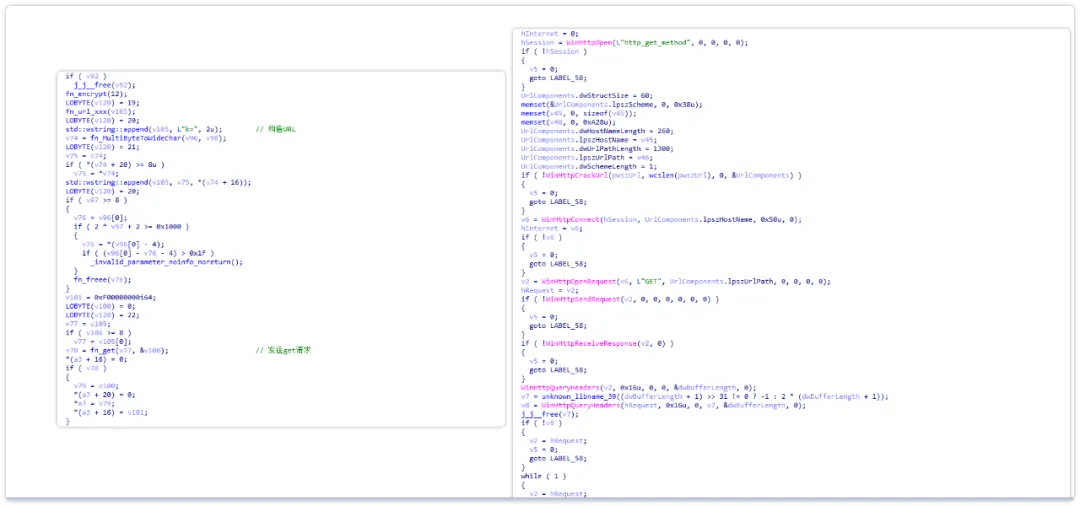The image size is (1080, 506).
Task: Select the memset 0xA28u line
Action: click(569, 123)
